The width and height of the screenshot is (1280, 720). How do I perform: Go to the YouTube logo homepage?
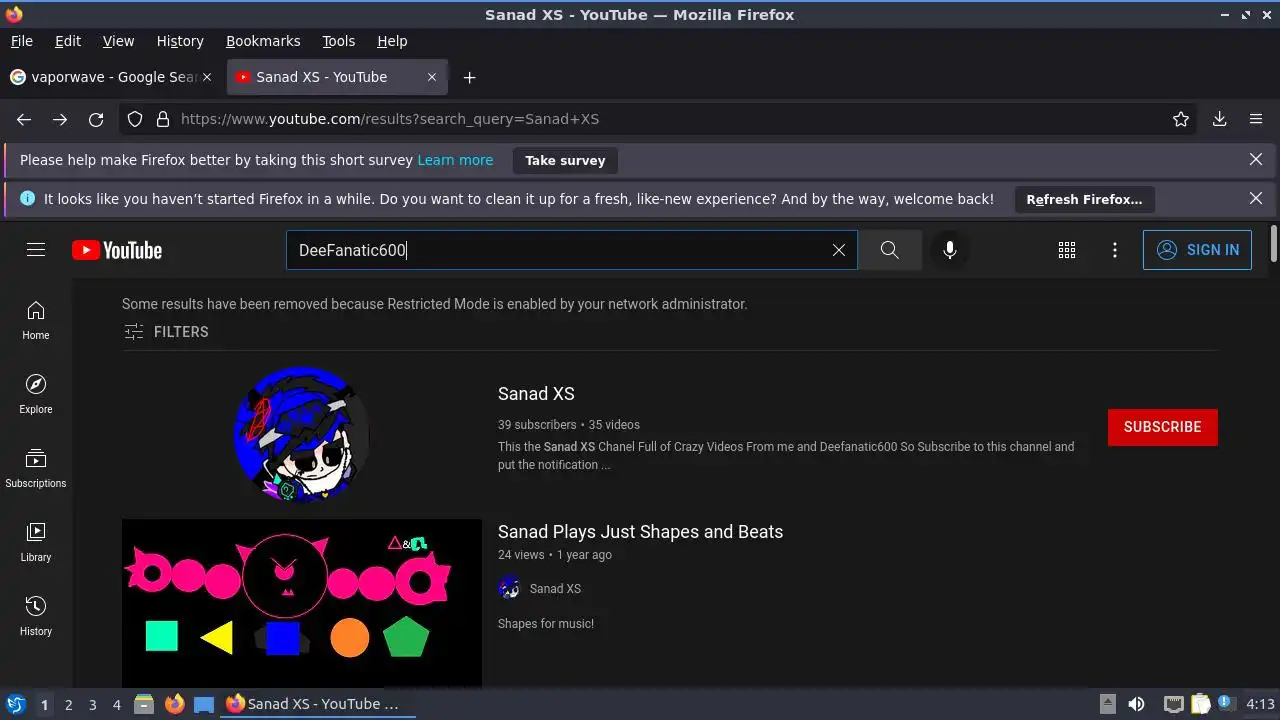coord(117,250)
